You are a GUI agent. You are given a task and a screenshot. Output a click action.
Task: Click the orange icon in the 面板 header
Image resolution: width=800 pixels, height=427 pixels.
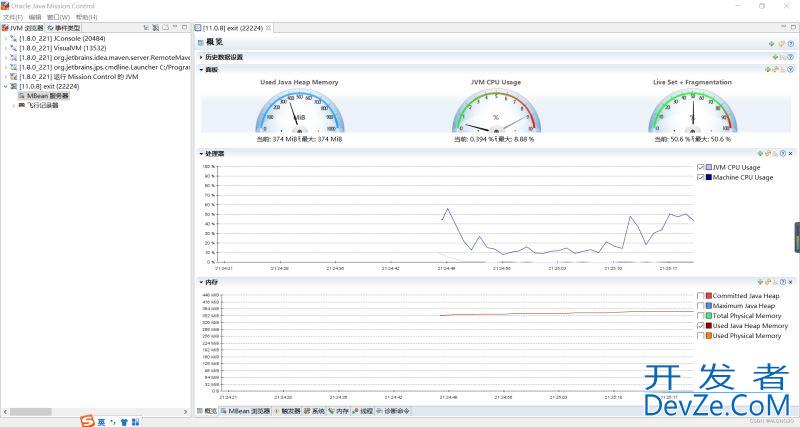pos(776,69)
